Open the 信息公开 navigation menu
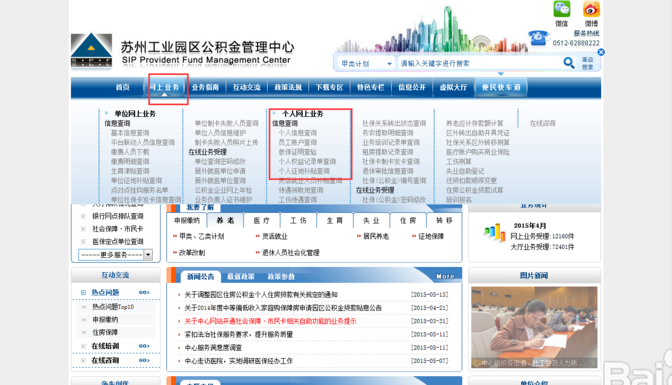Screen dimensions: 672x385 click(412, 87)
